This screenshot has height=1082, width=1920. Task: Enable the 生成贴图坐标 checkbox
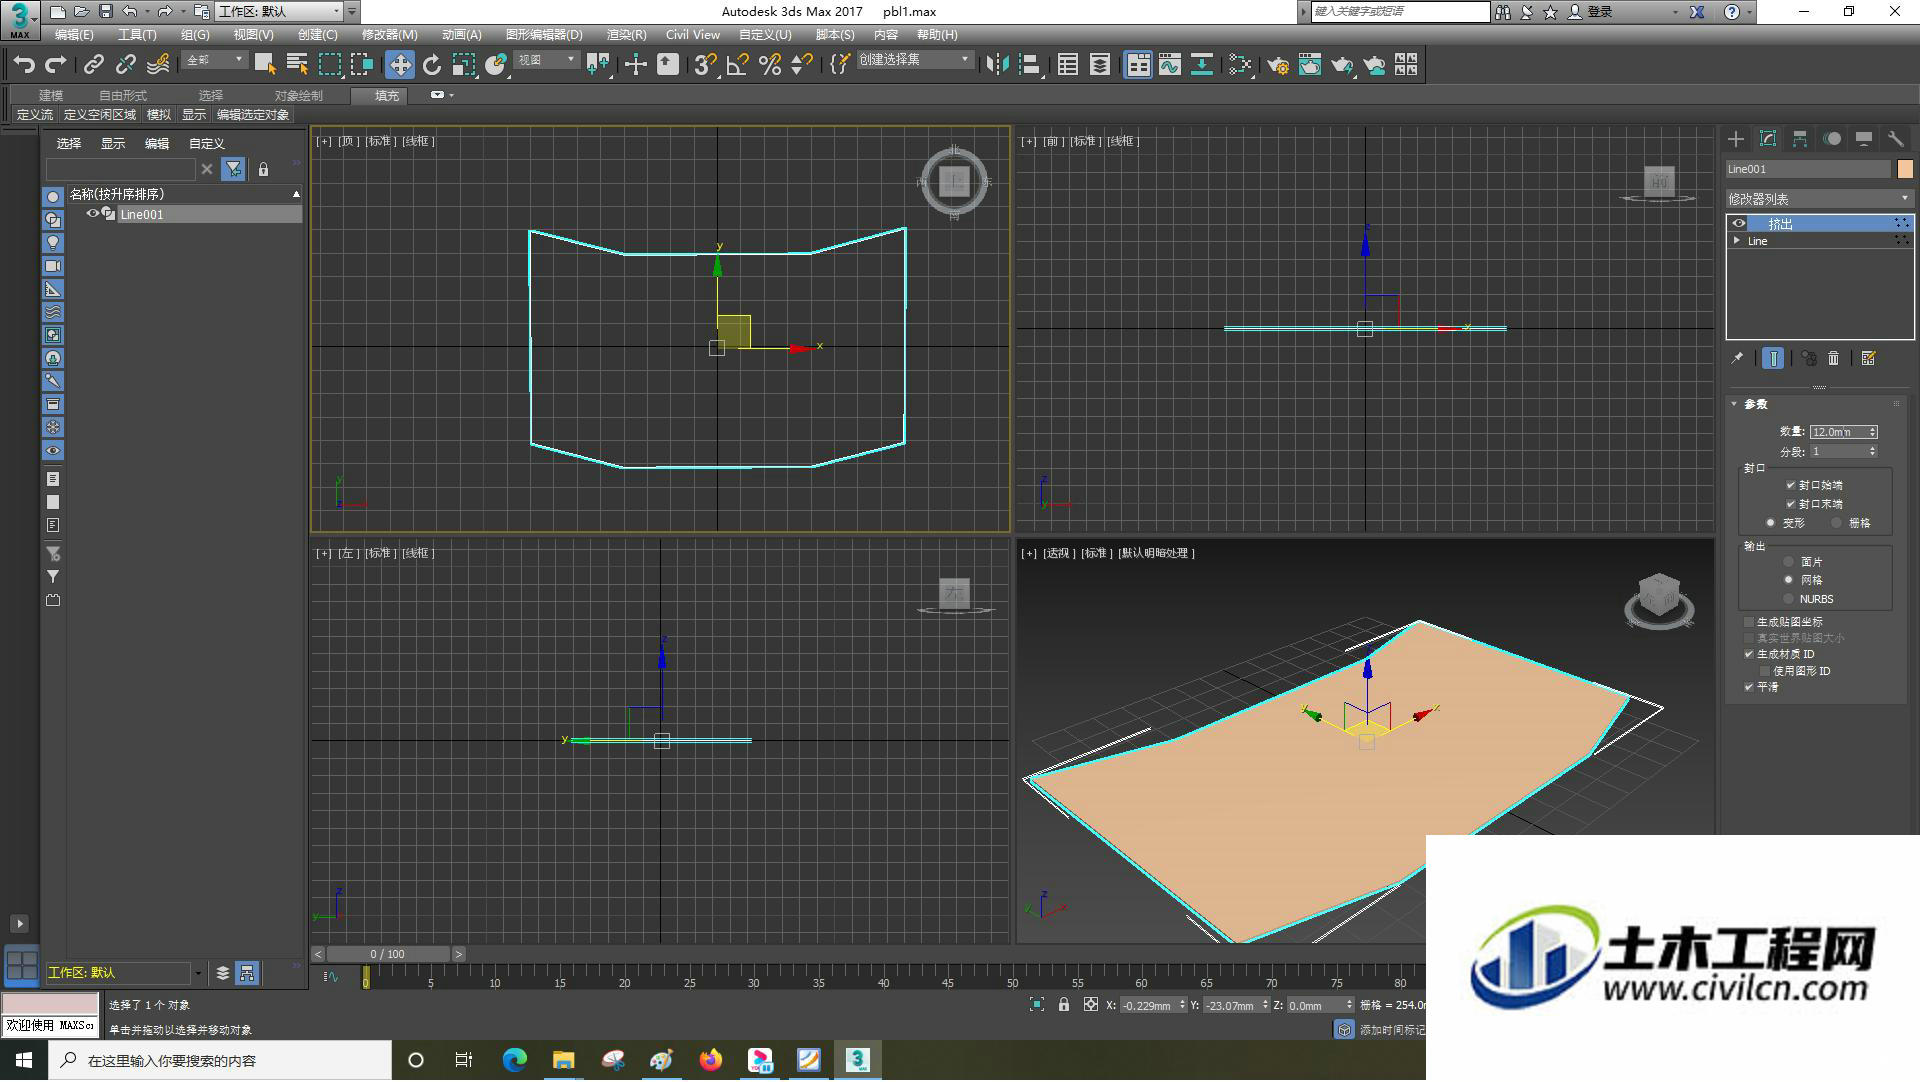[x=1749, y=622]
